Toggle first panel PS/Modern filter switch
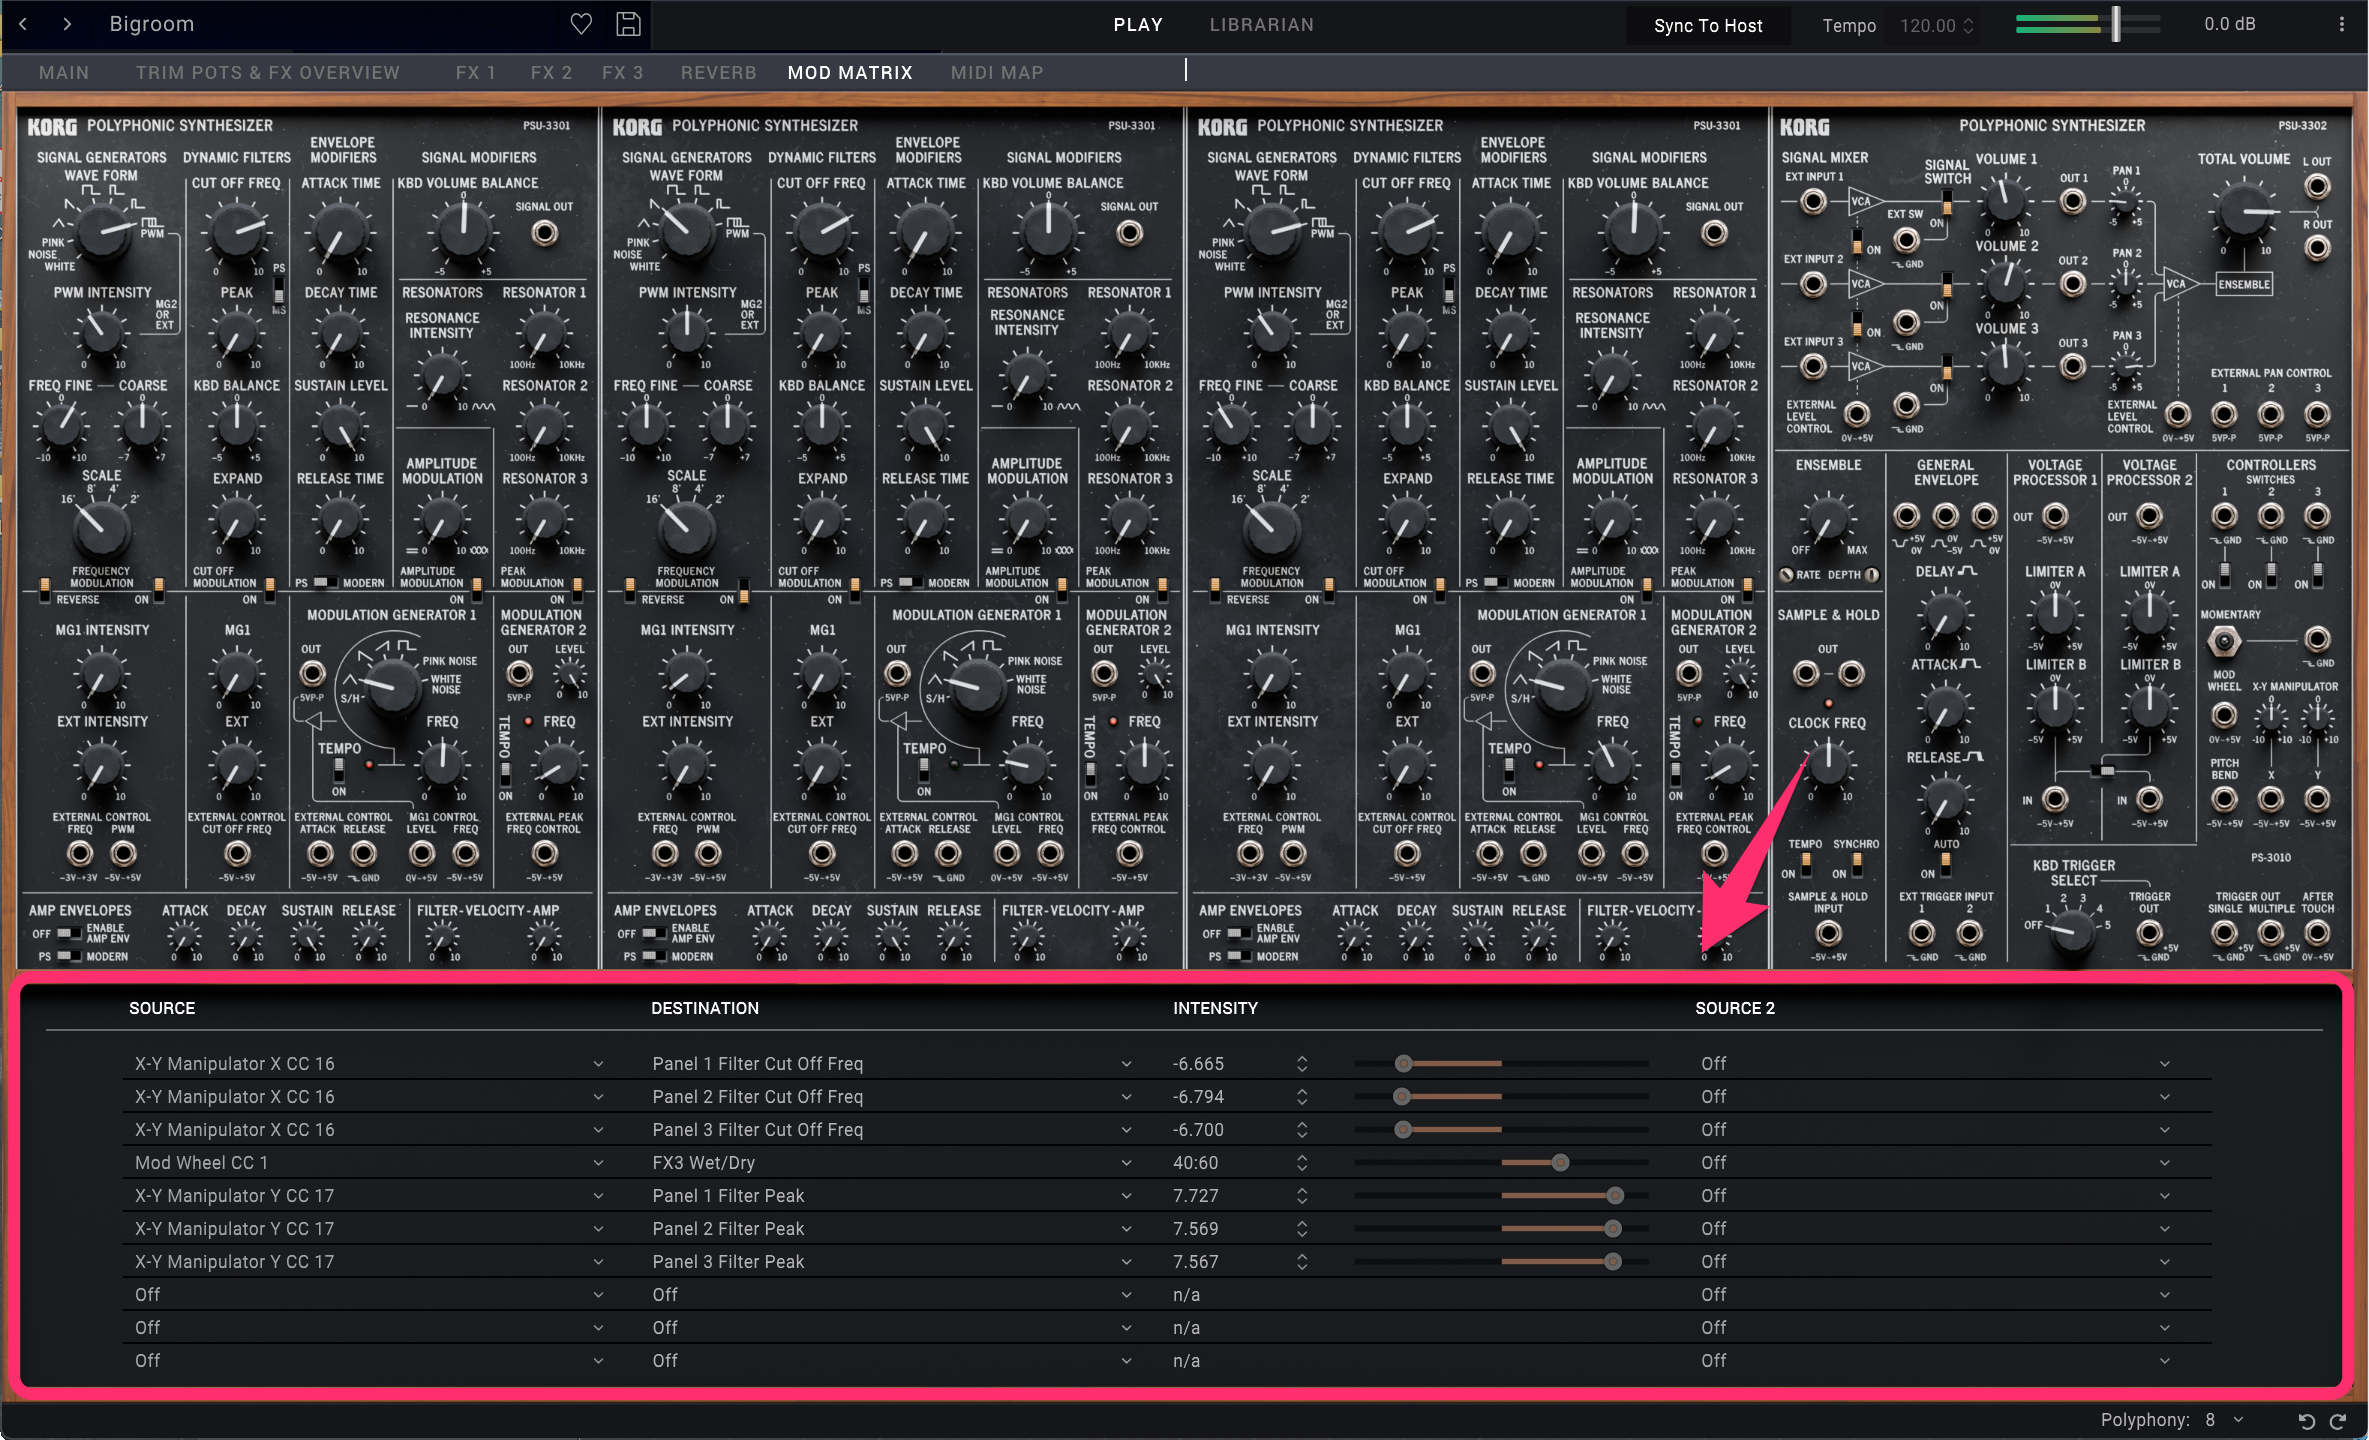This screenshot has height=1440, width=2369. point(325,582)
